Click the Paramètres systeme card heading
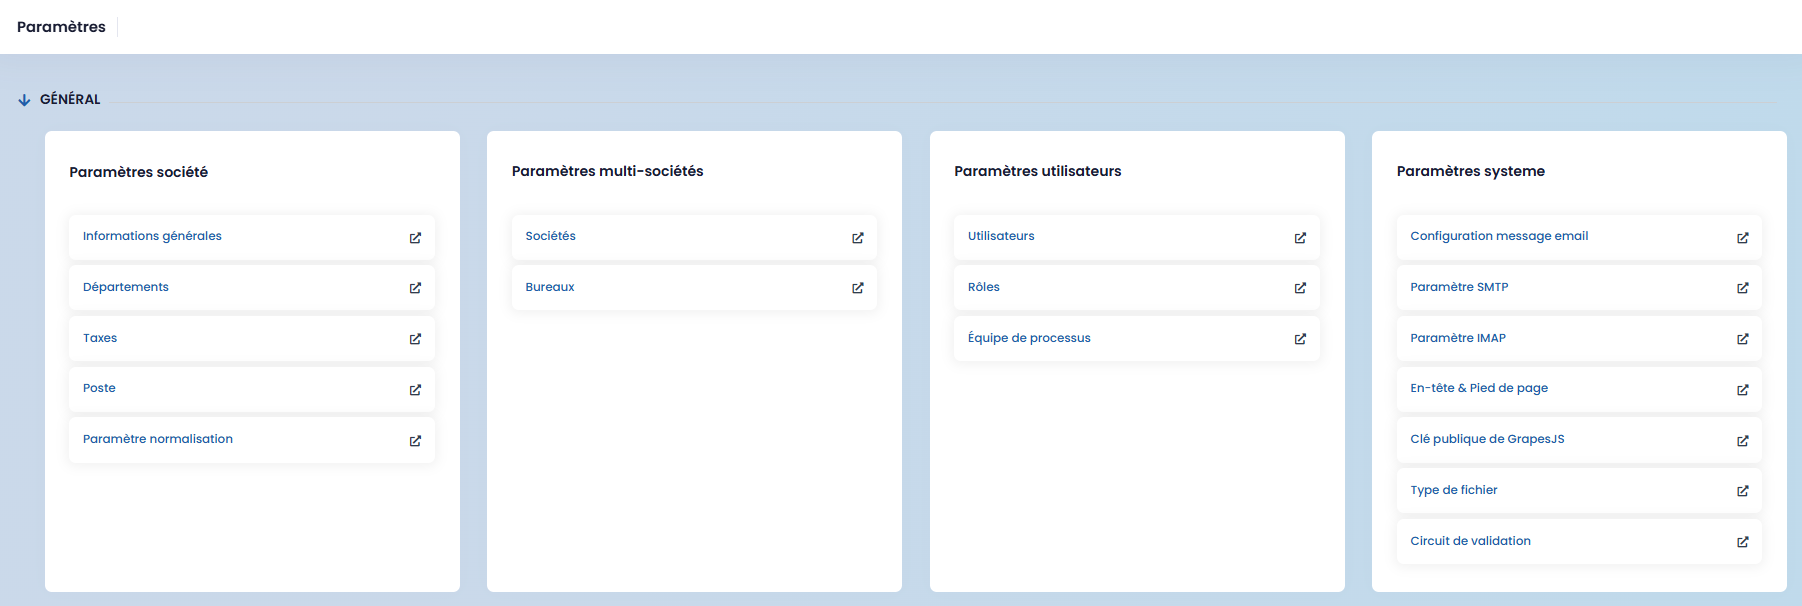Image resolution: width=1802 pixels, height=606 pixels. (x=1470, y=171)
